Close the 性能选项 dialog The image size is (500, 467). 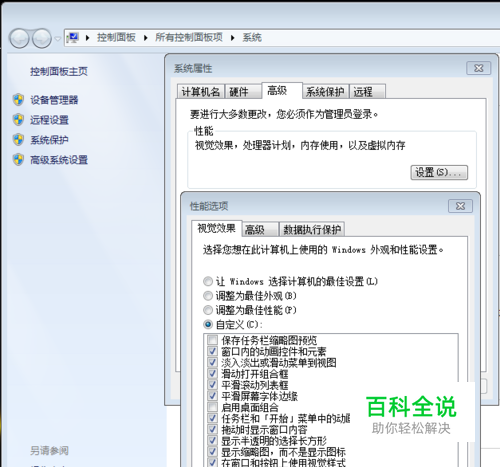460,206
